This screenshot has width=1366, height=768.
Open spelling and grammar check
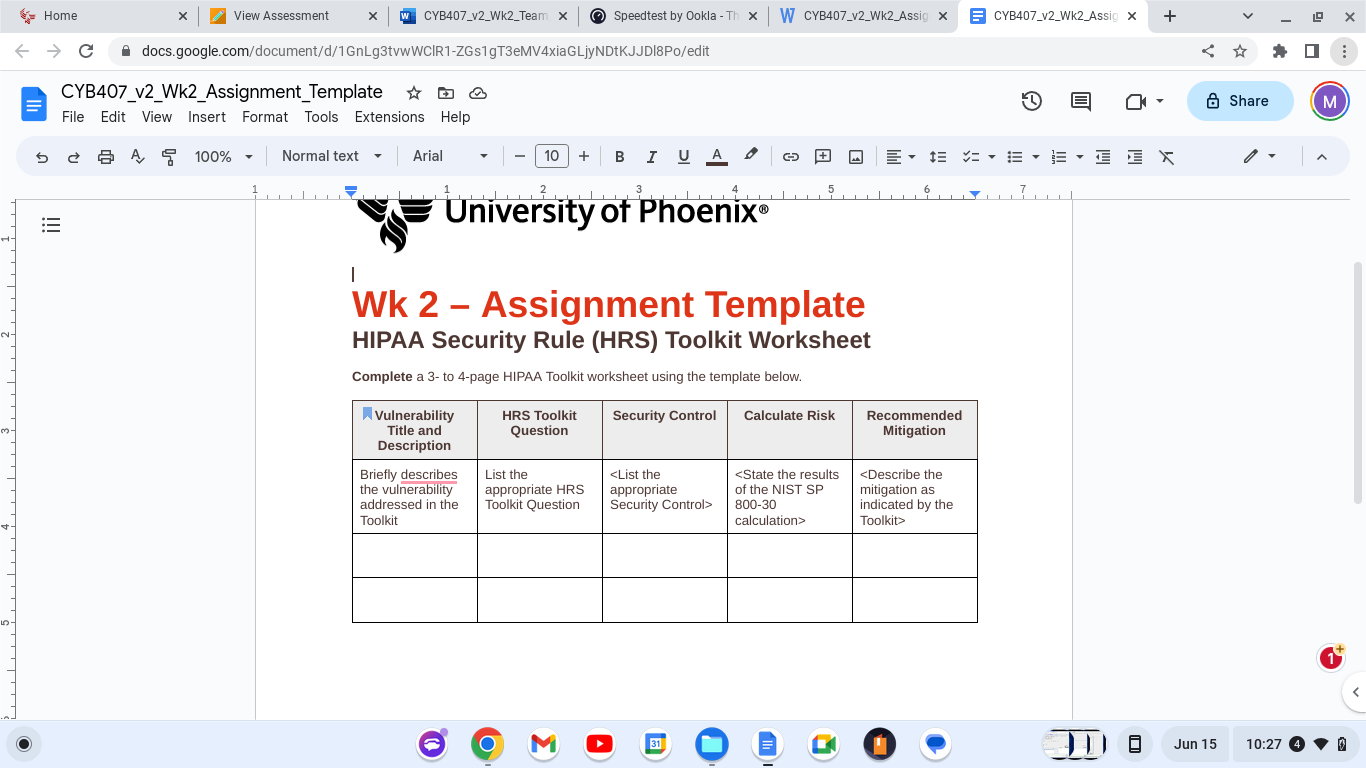(137, 156)
